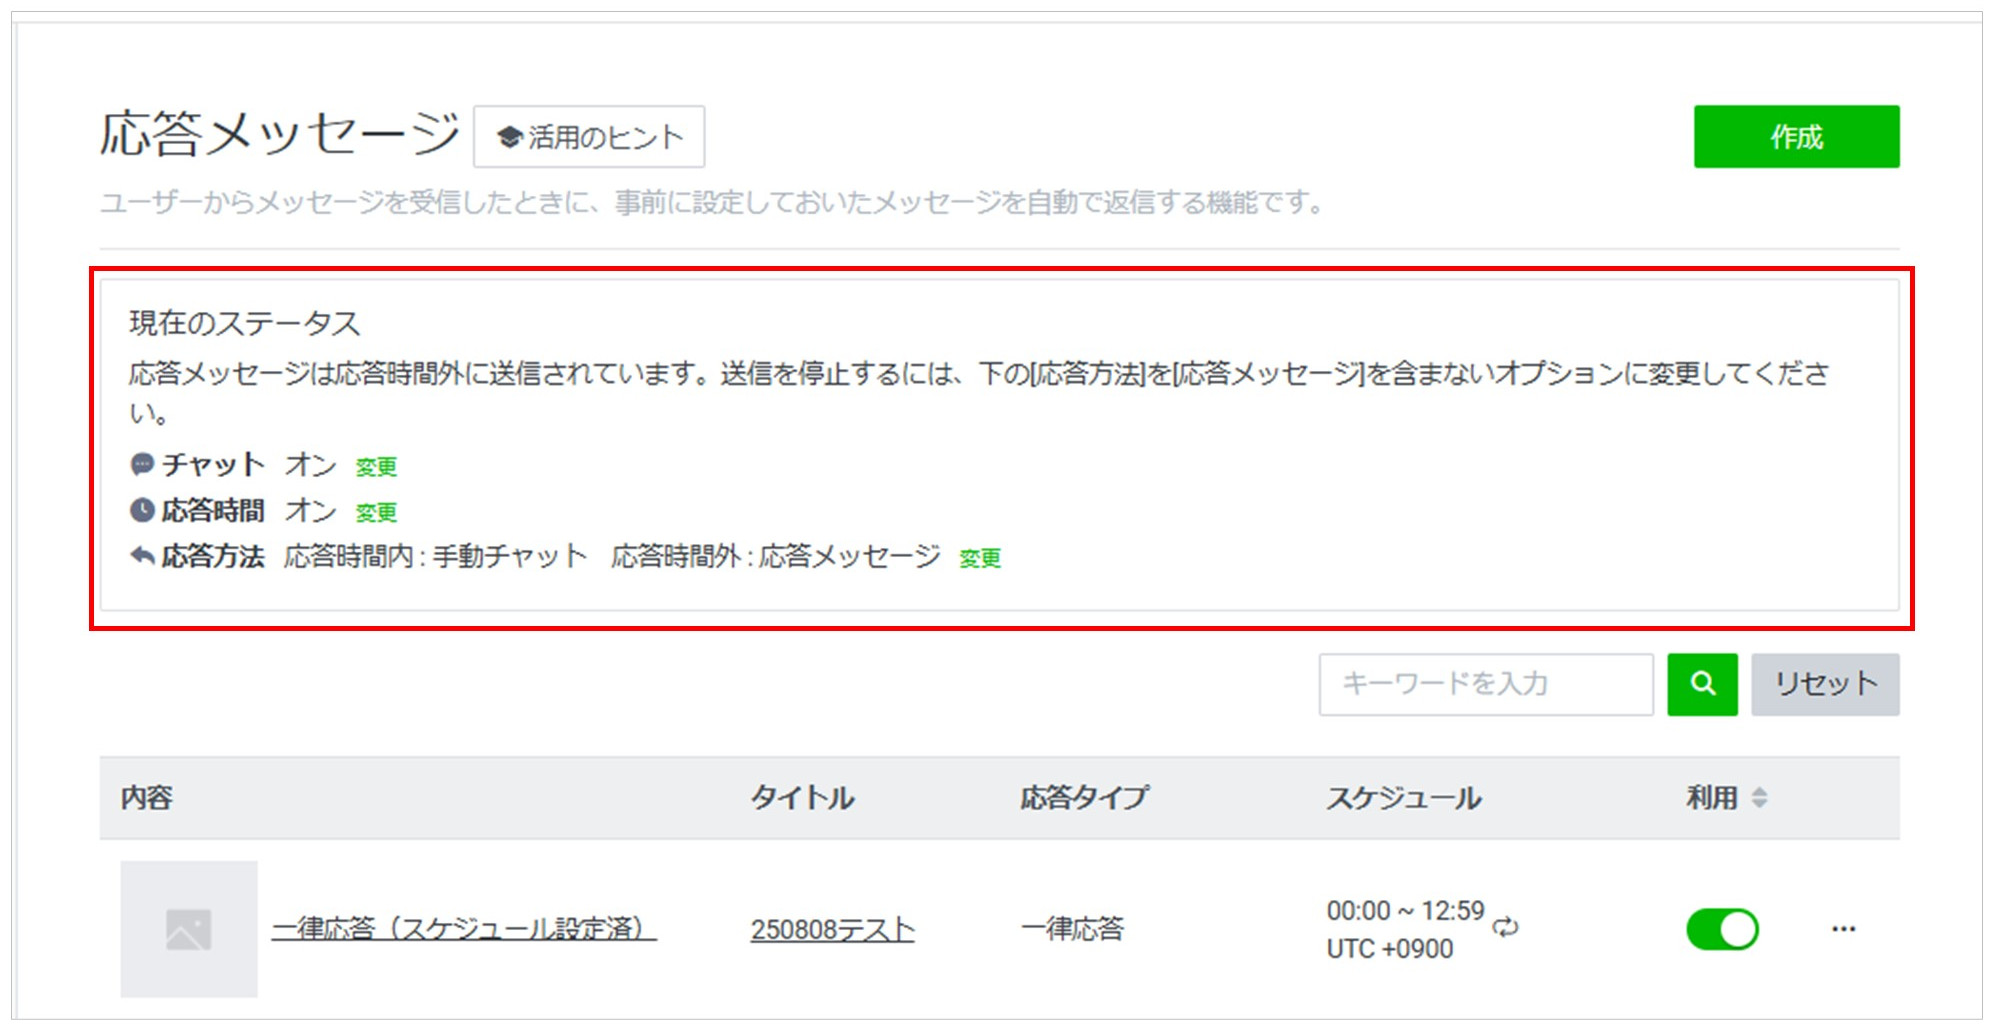Click the キーワードを入力 search field
2002x1030 pixels.
pos(1485,685)
